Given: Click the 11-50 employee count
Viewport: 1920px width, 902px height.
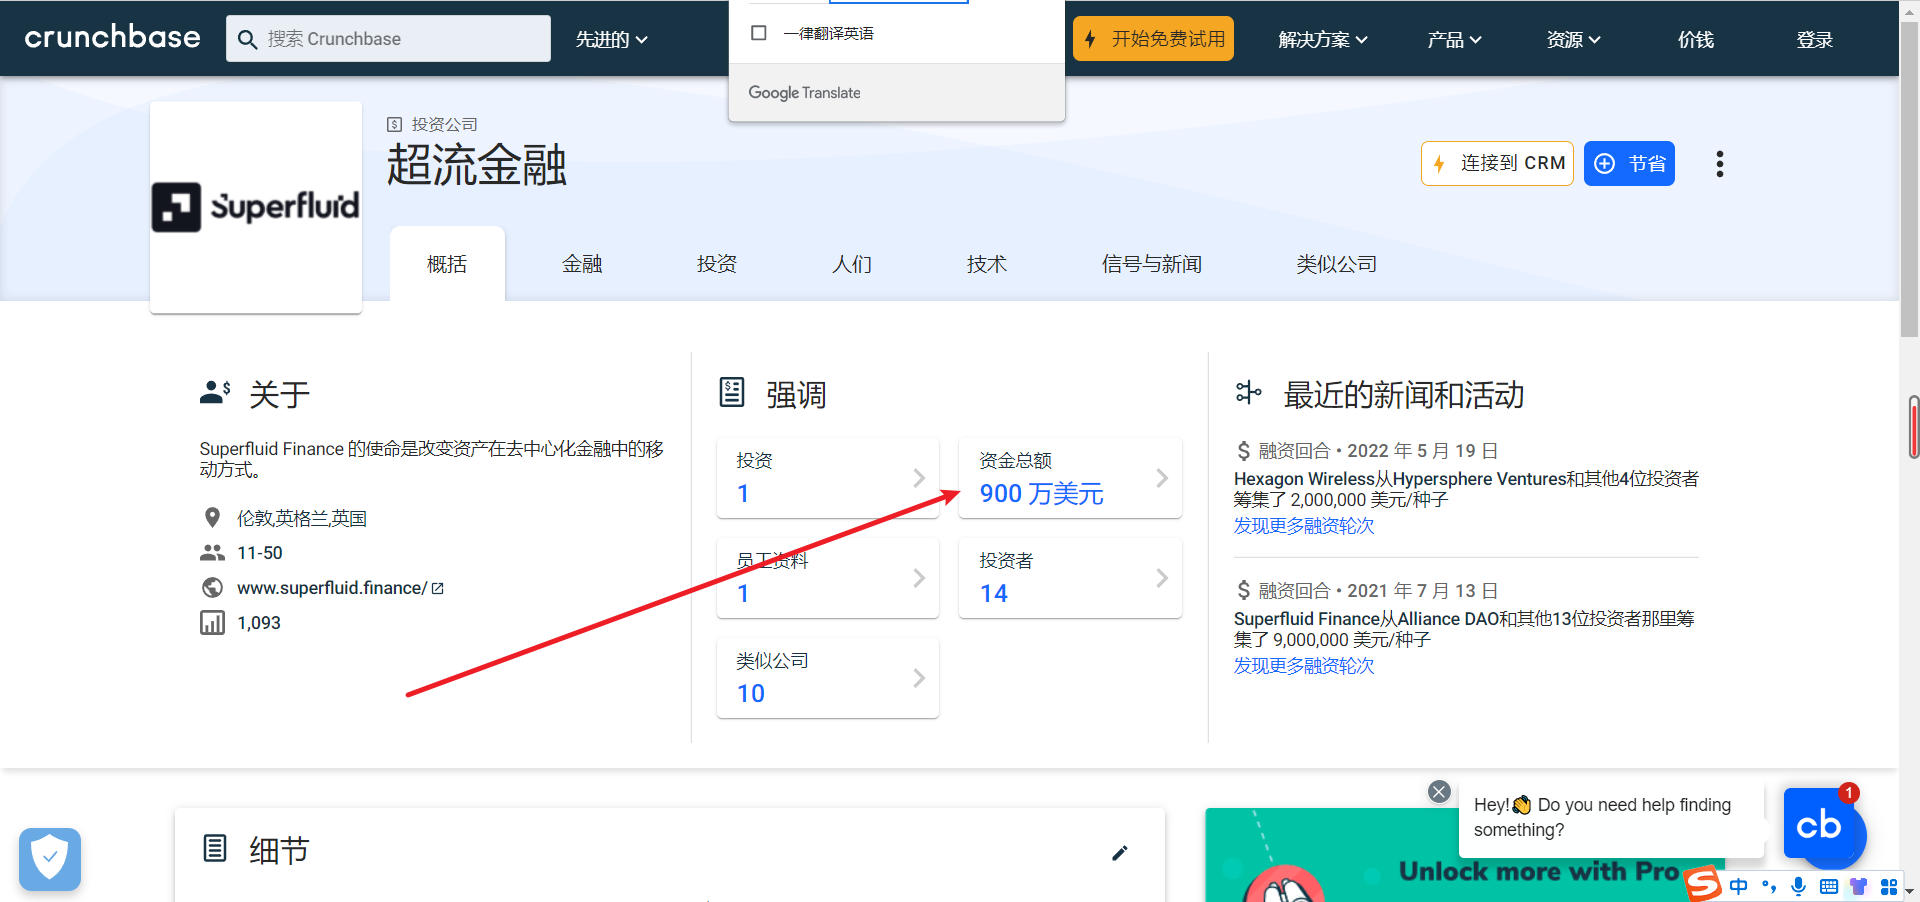Looking at the screenshot, I should pos(260,553).
